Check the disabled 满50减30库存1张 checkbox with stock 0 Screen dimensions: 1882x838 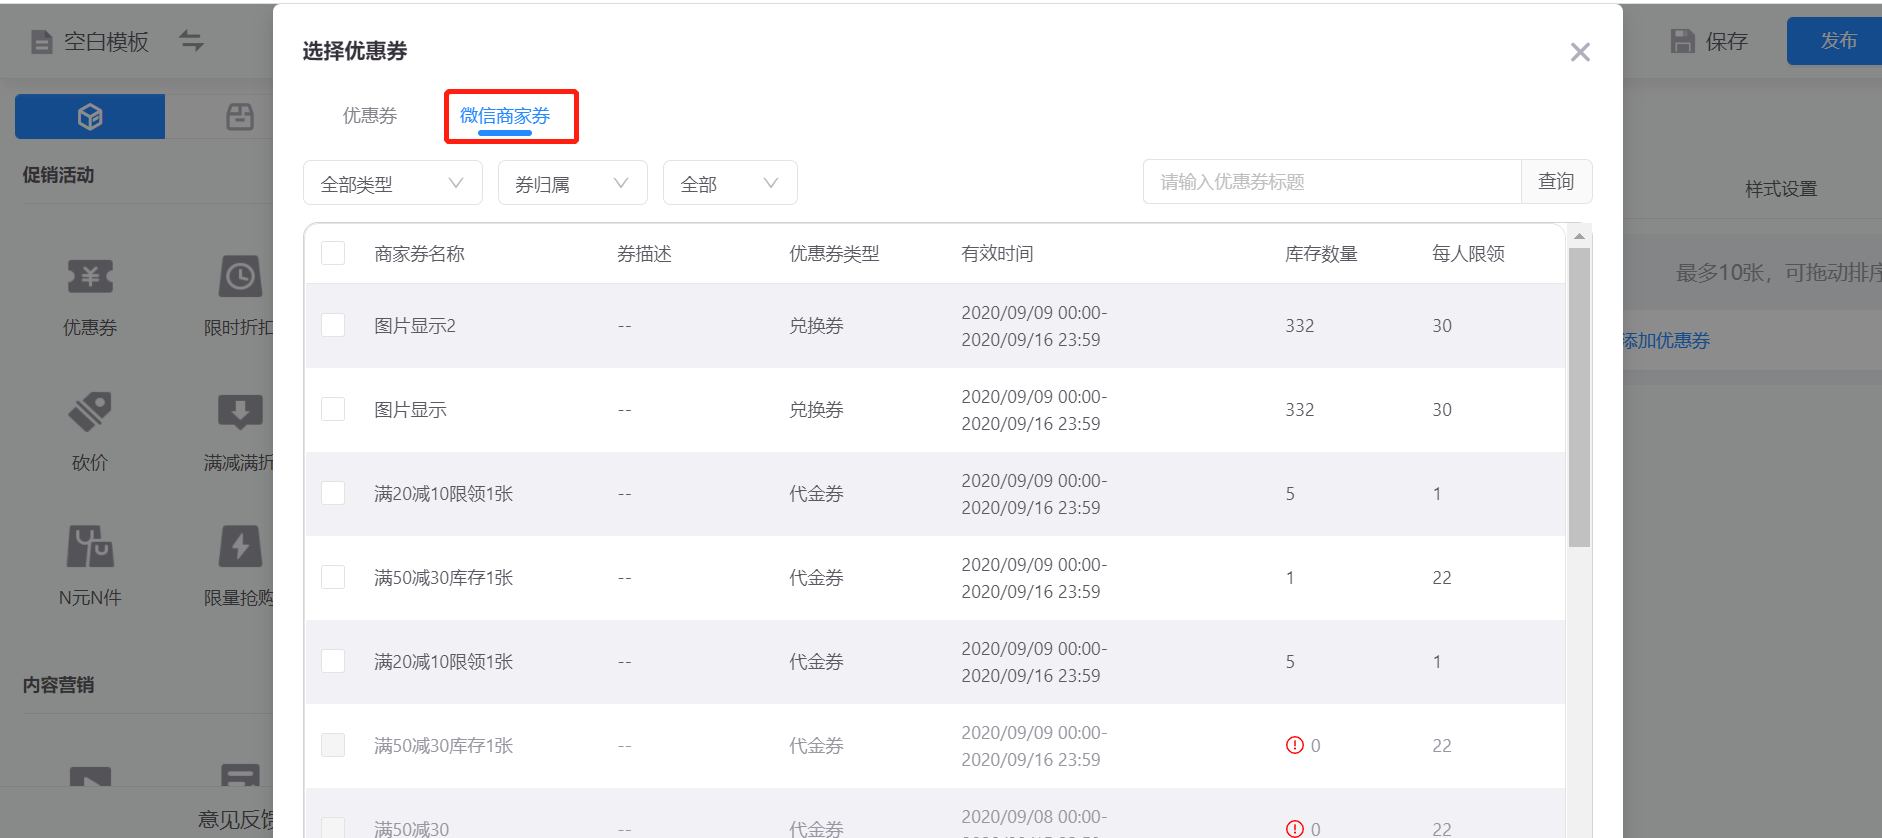point(333,745)
